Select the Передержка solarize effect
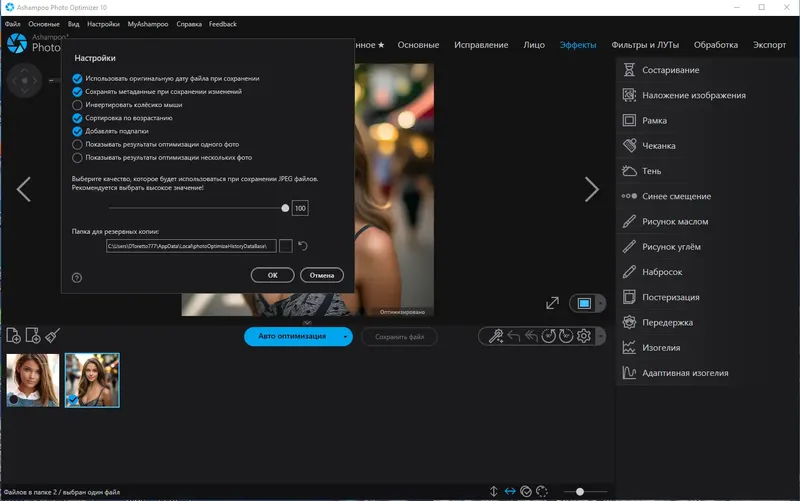The height and width of the screenshot is (501, 800). click(x=657, y=322)
